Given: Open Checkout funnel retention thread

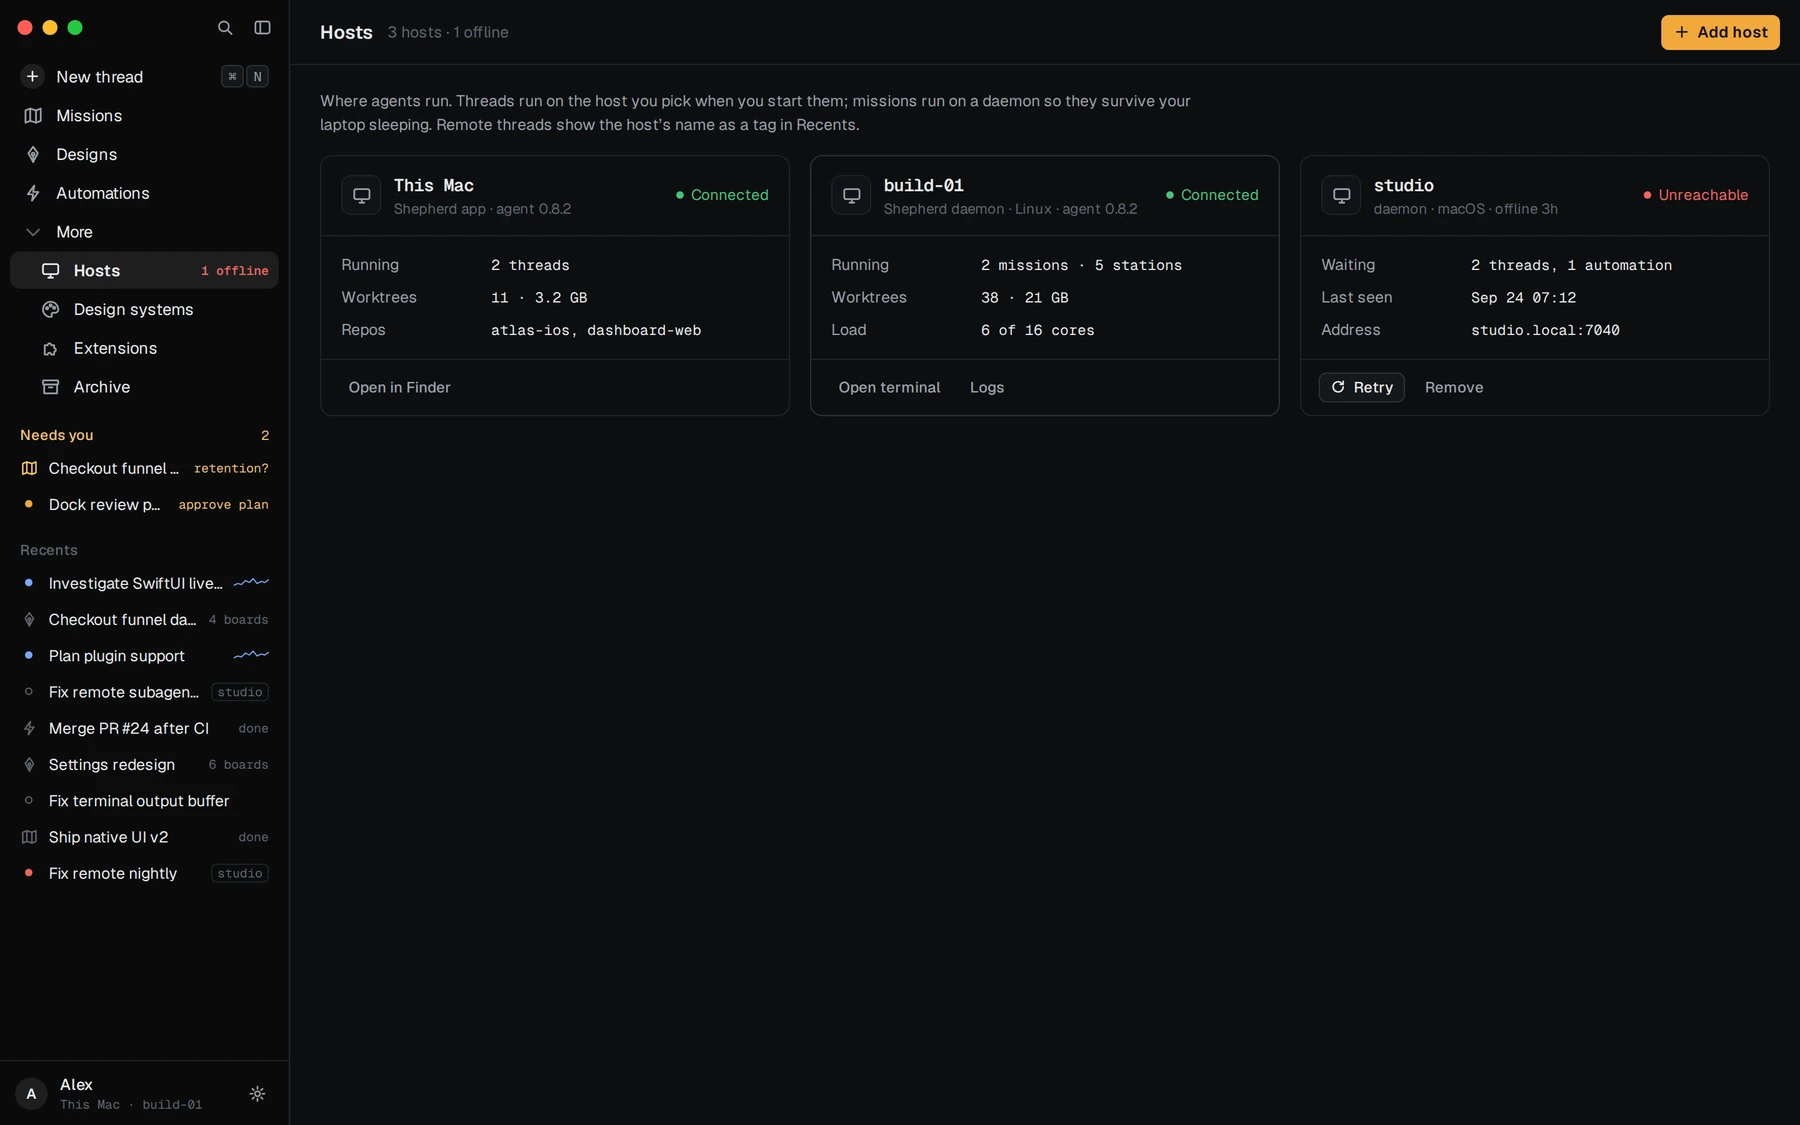Looking at the screenshot, I should tap(144, 468).
